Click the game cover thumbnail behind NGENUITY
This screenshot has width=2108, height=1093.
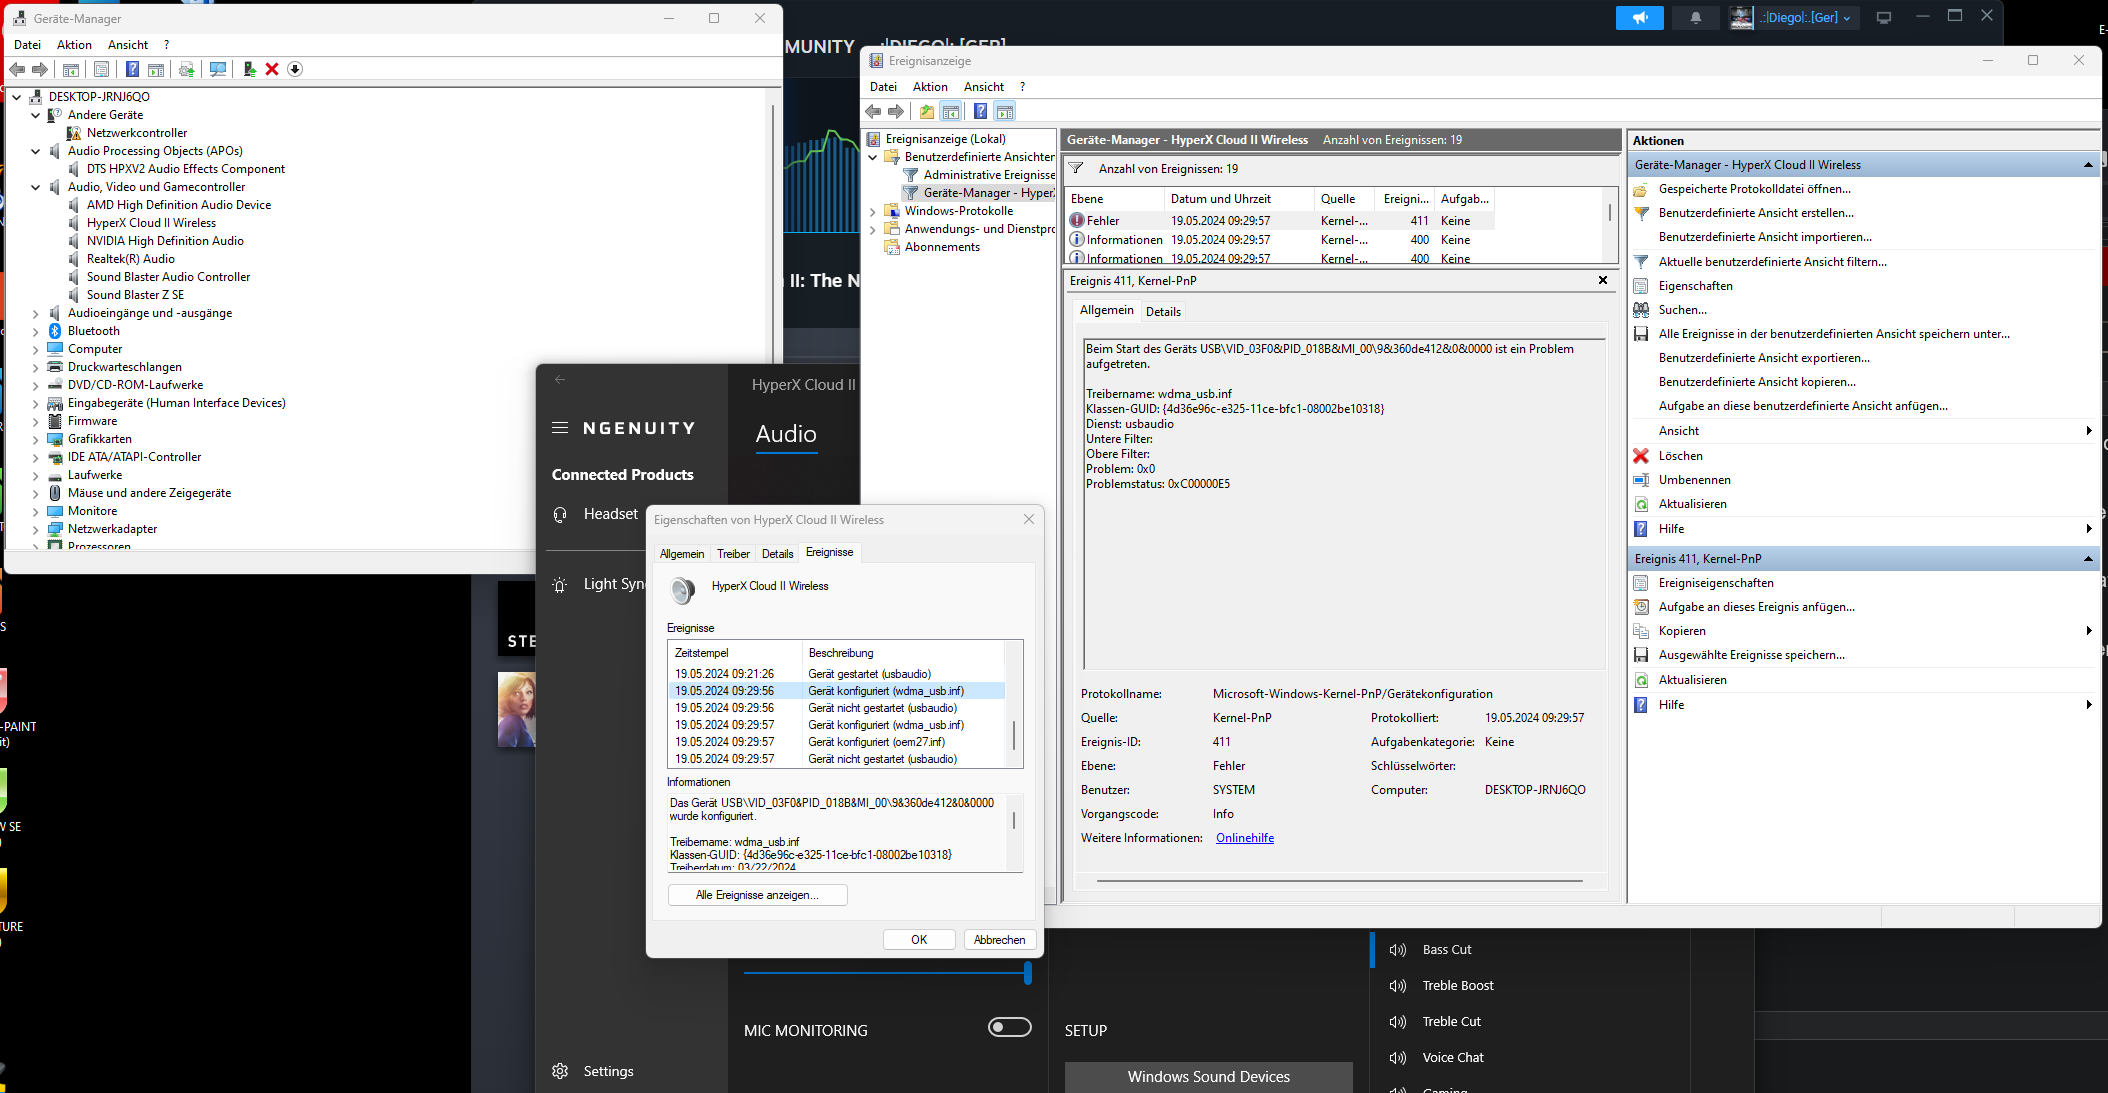517,709
